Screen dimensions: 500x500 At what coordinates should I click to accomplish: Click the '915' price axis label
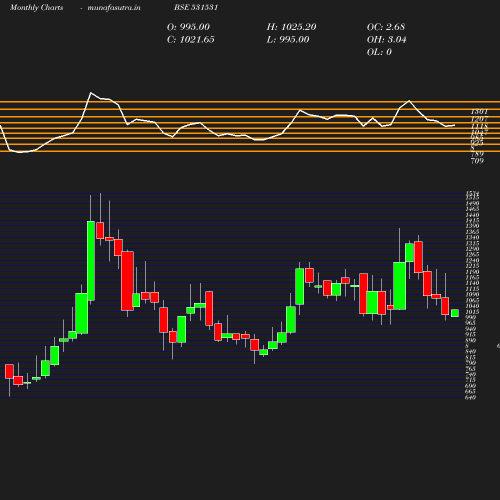pos(471,334)
